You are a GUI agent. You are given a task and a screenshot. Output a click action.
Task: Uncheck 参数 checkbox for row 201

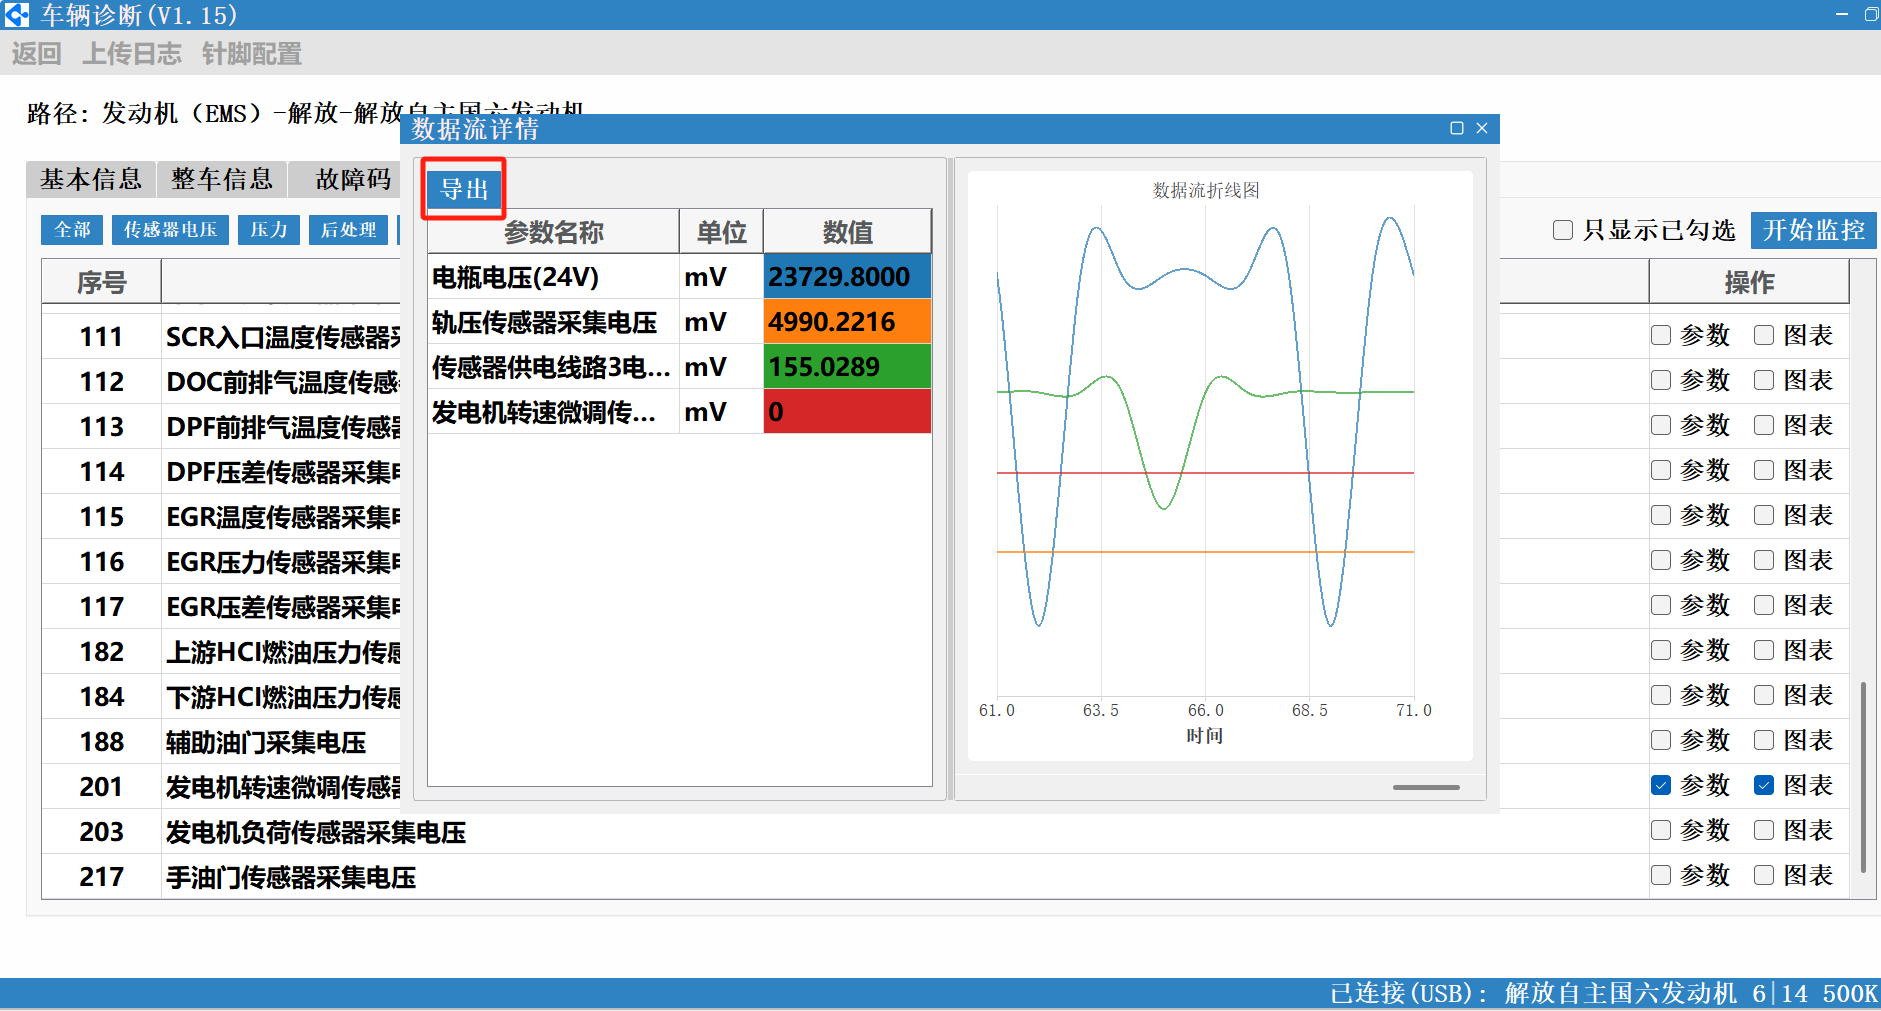click(1661, 785)
